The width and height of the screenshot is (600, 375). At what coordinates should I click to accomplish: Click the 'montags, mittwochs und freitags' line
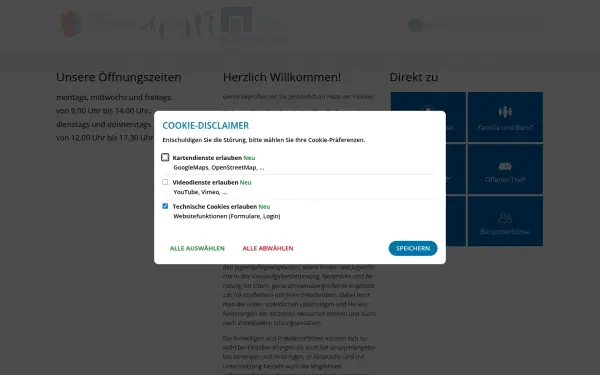click(113, 98)
